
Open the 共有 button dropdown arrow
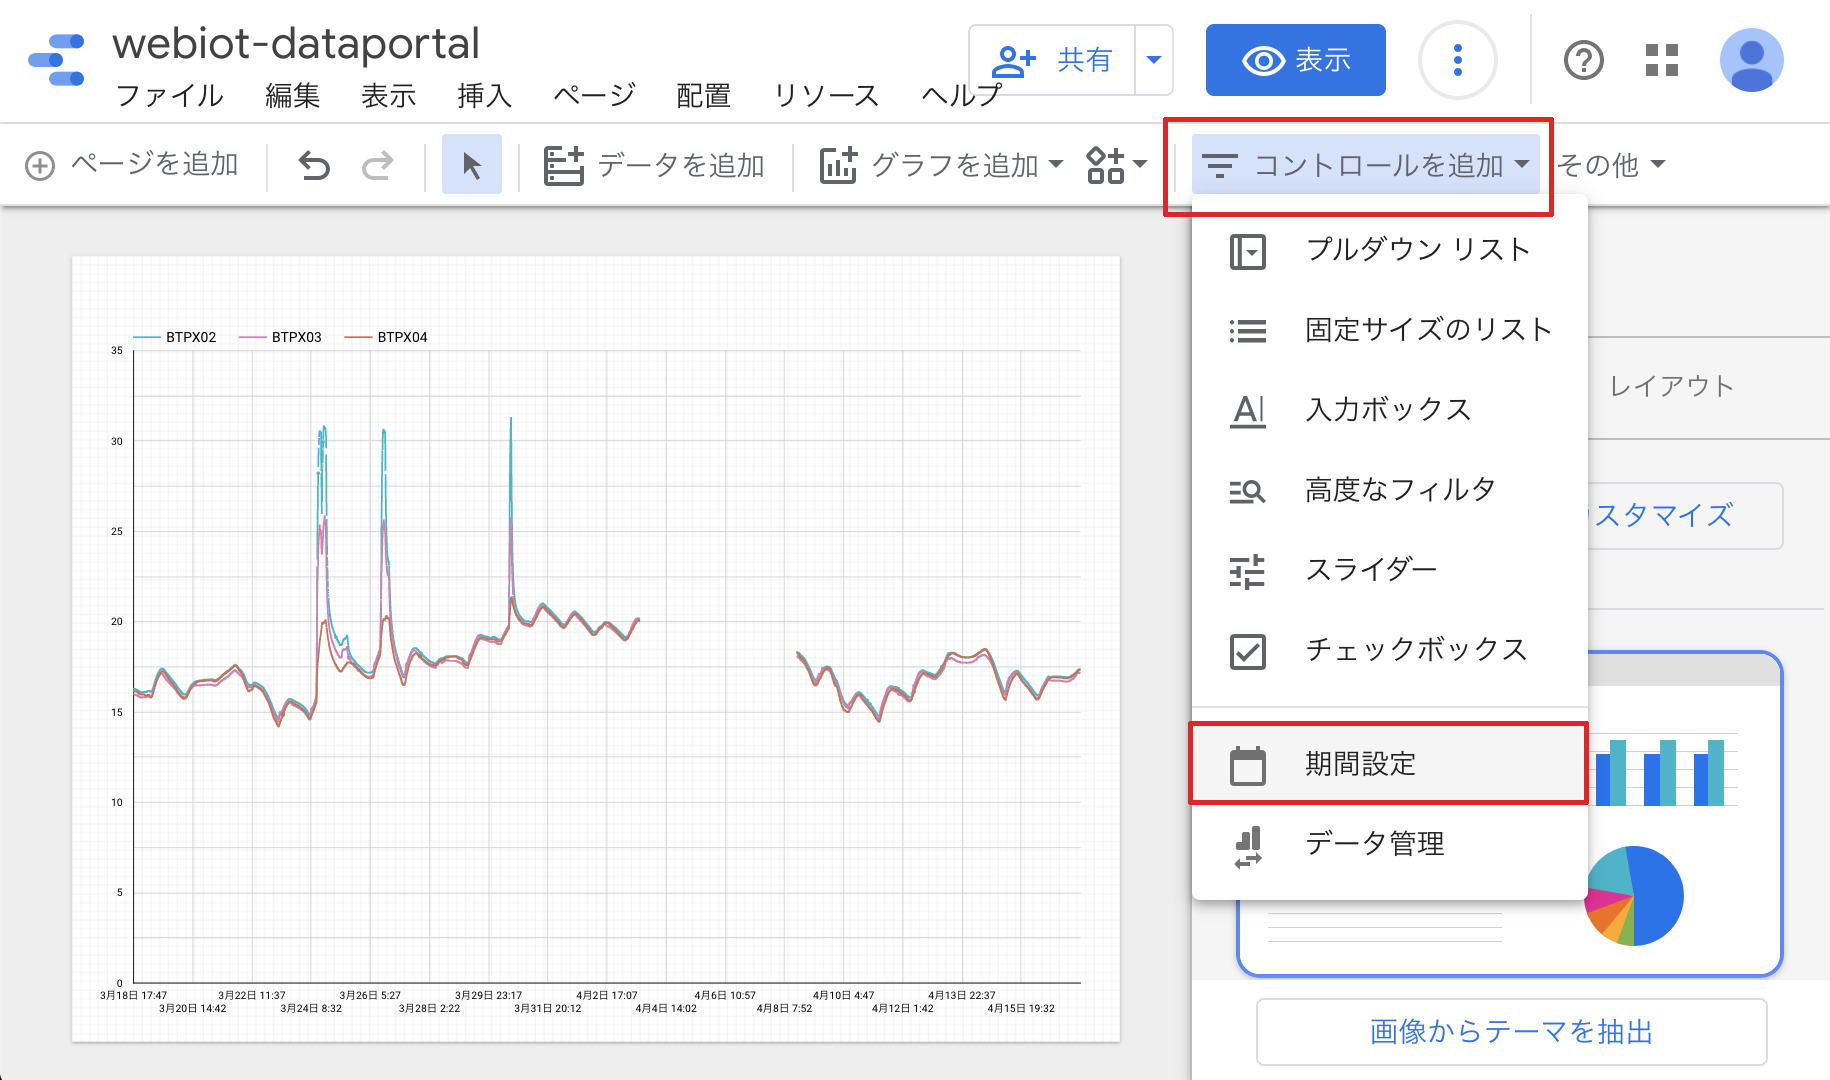pos(1154,60)
